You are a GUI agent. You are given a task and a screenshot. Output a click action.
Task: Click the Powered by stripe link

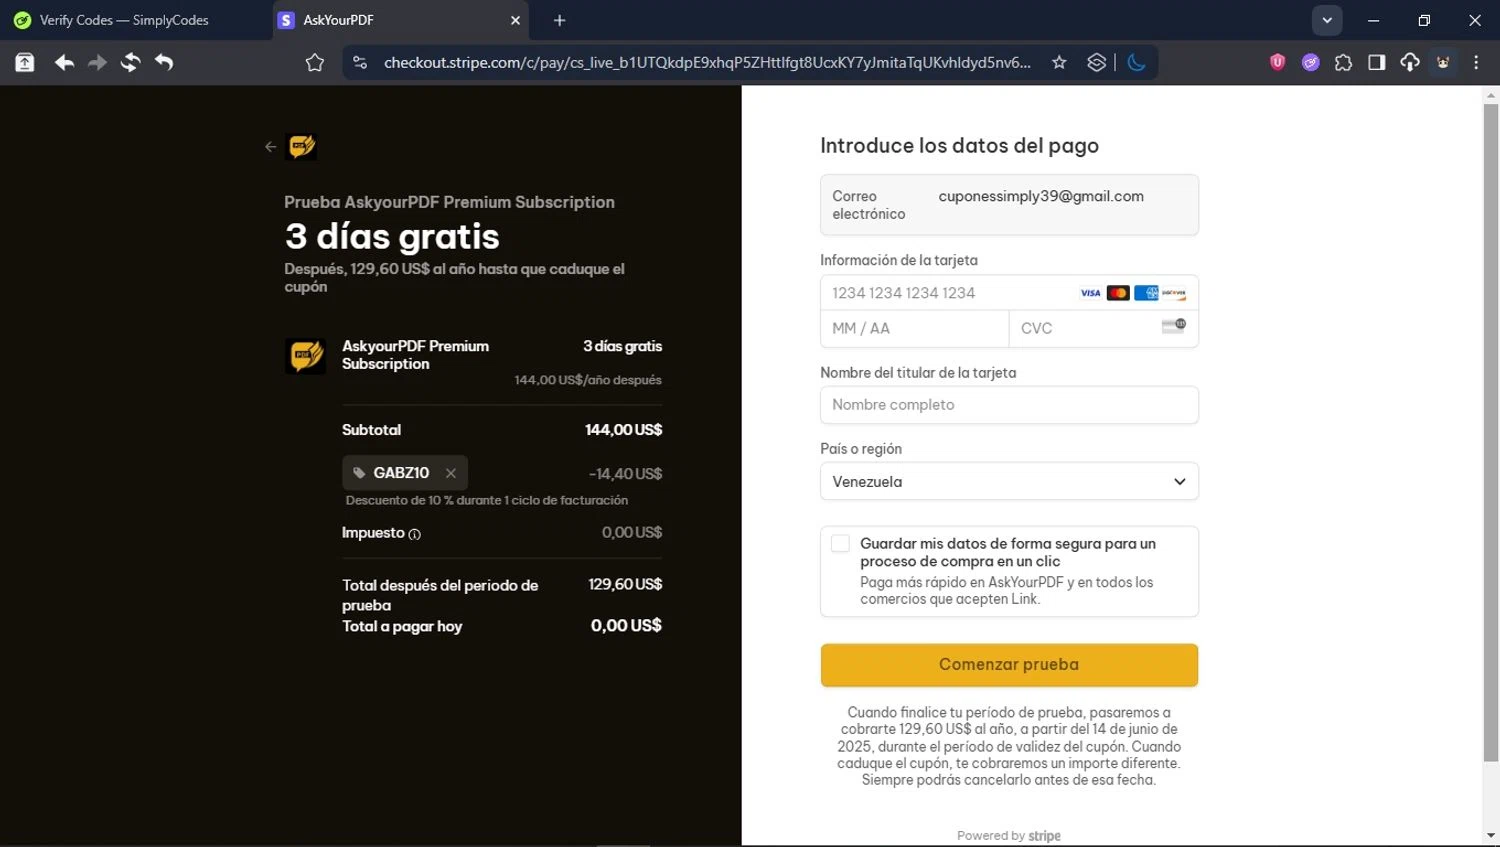1009,836
